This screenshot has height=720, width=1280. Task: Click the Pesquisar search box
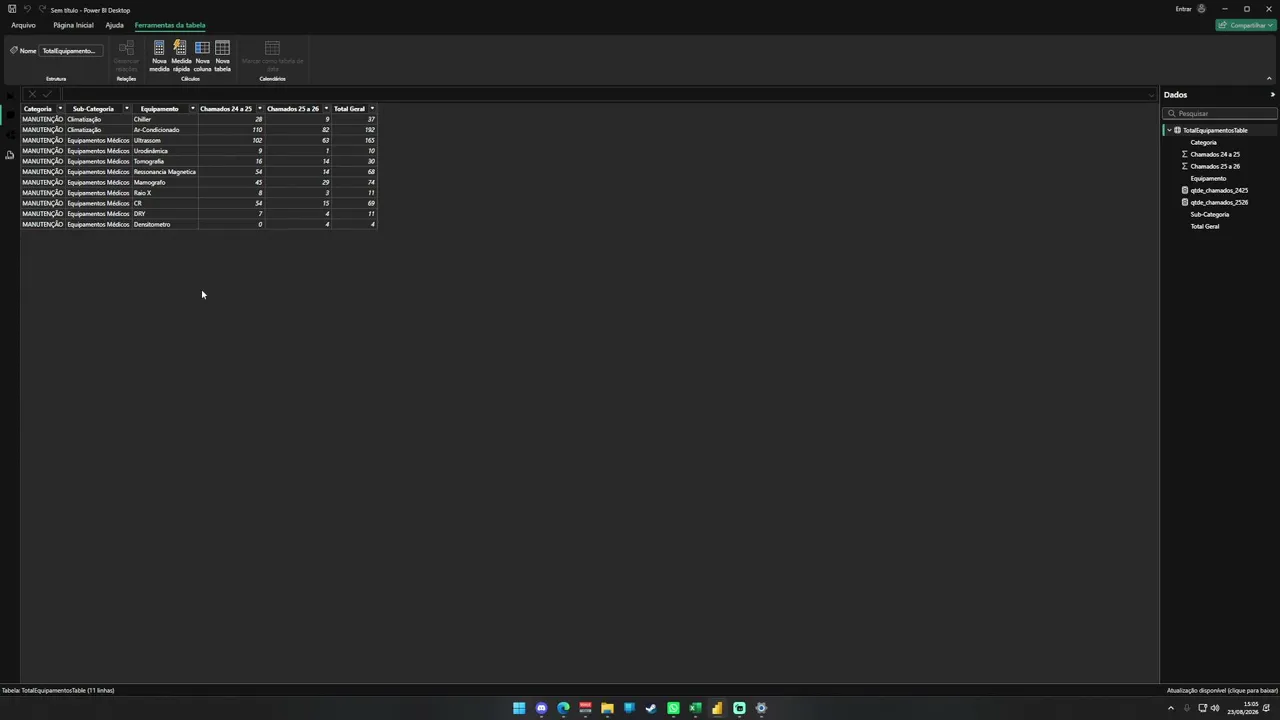pyautogui.click(x=1220, y=113)
